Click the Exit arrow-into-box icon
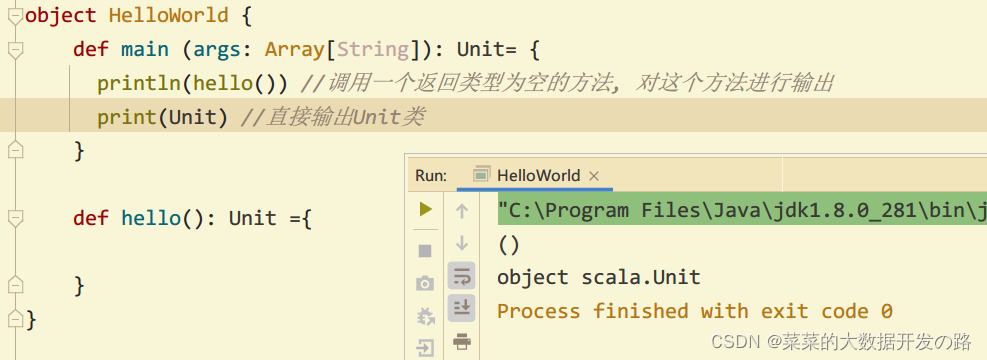Screen dimensions: 987x360 coord(426,347)
